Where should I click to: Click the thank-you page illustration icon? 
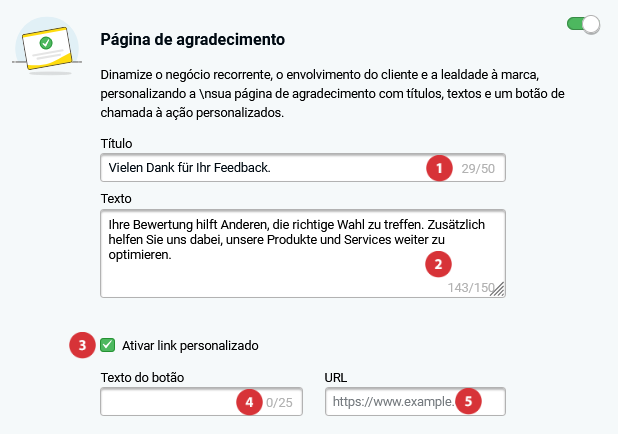[x=47, y=47]
